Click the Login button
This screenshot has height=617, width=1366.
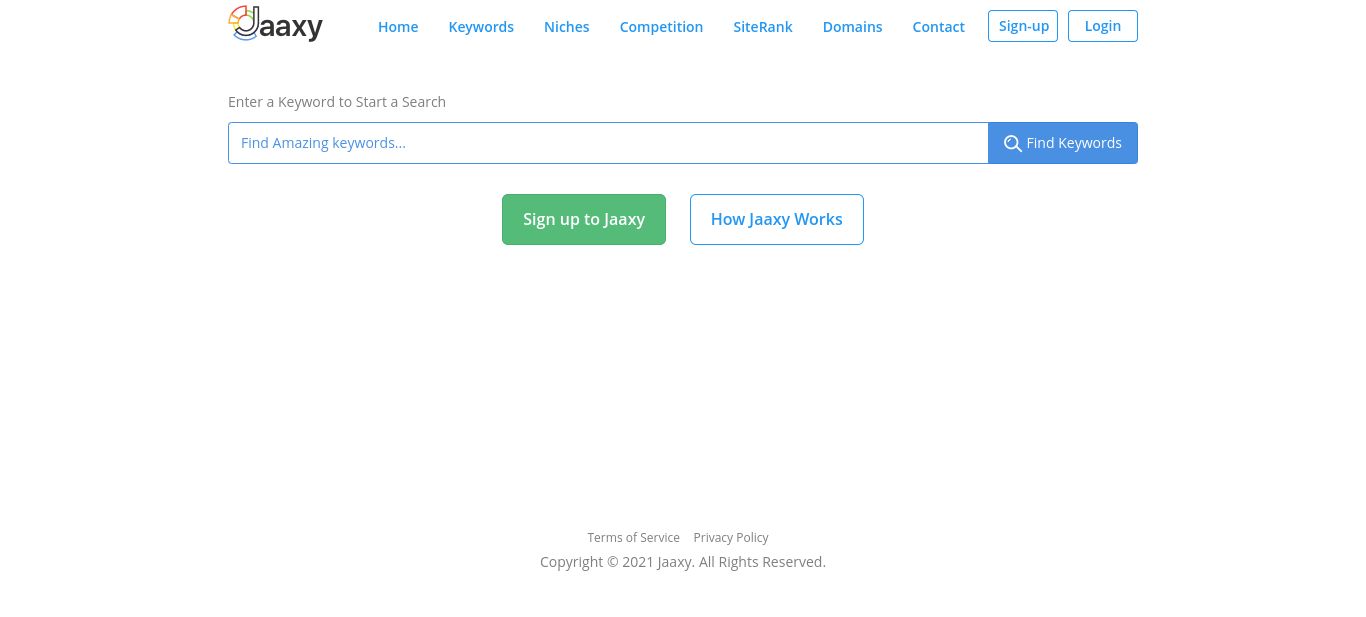(1103, 26)
